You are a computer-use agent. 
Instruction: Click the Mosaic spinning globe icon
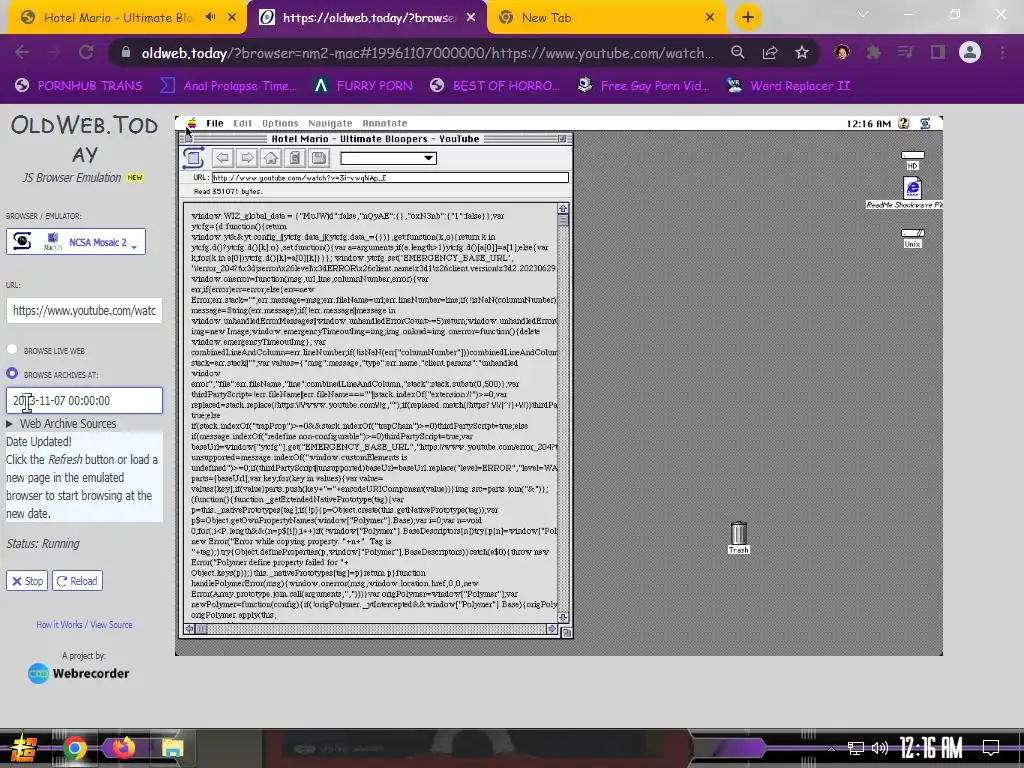193,157
